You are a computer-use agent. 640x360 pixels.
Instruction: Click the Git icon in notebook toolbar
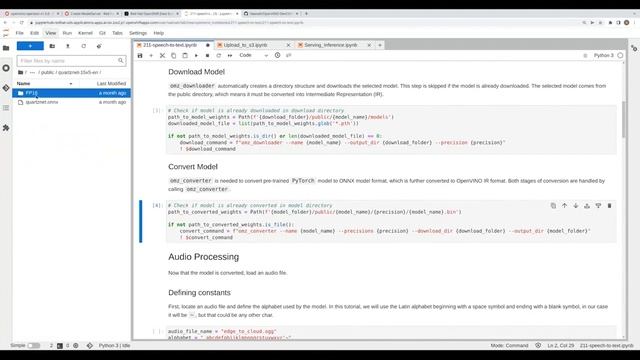click(289, 56)
